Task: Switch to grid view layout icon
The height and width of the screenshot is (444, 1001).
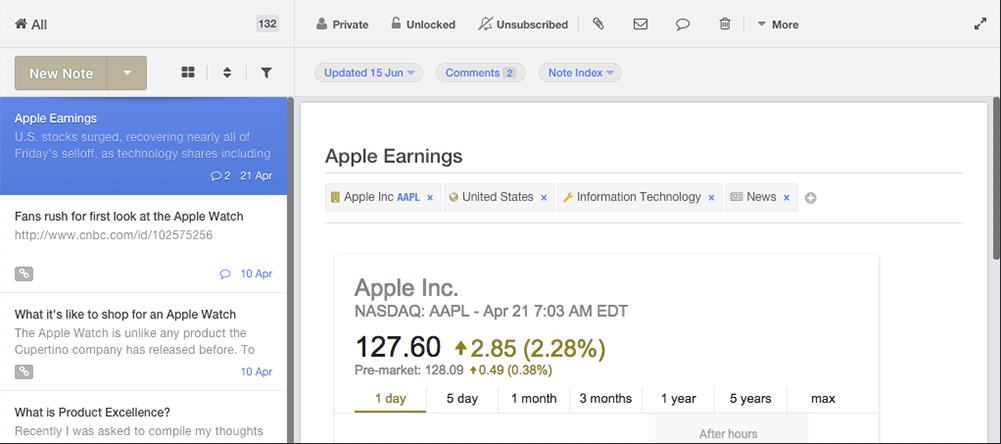Action: coord(188,73)
